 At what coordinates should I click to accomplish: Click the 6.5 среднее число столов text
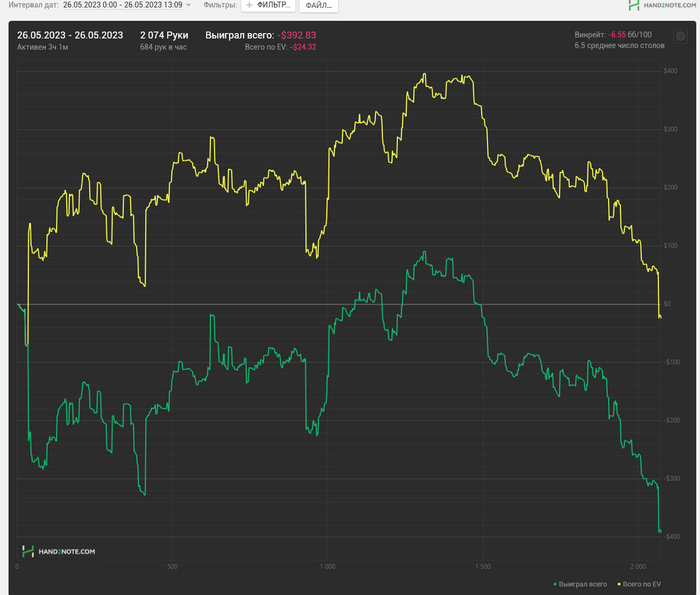(x=619, y=46)
